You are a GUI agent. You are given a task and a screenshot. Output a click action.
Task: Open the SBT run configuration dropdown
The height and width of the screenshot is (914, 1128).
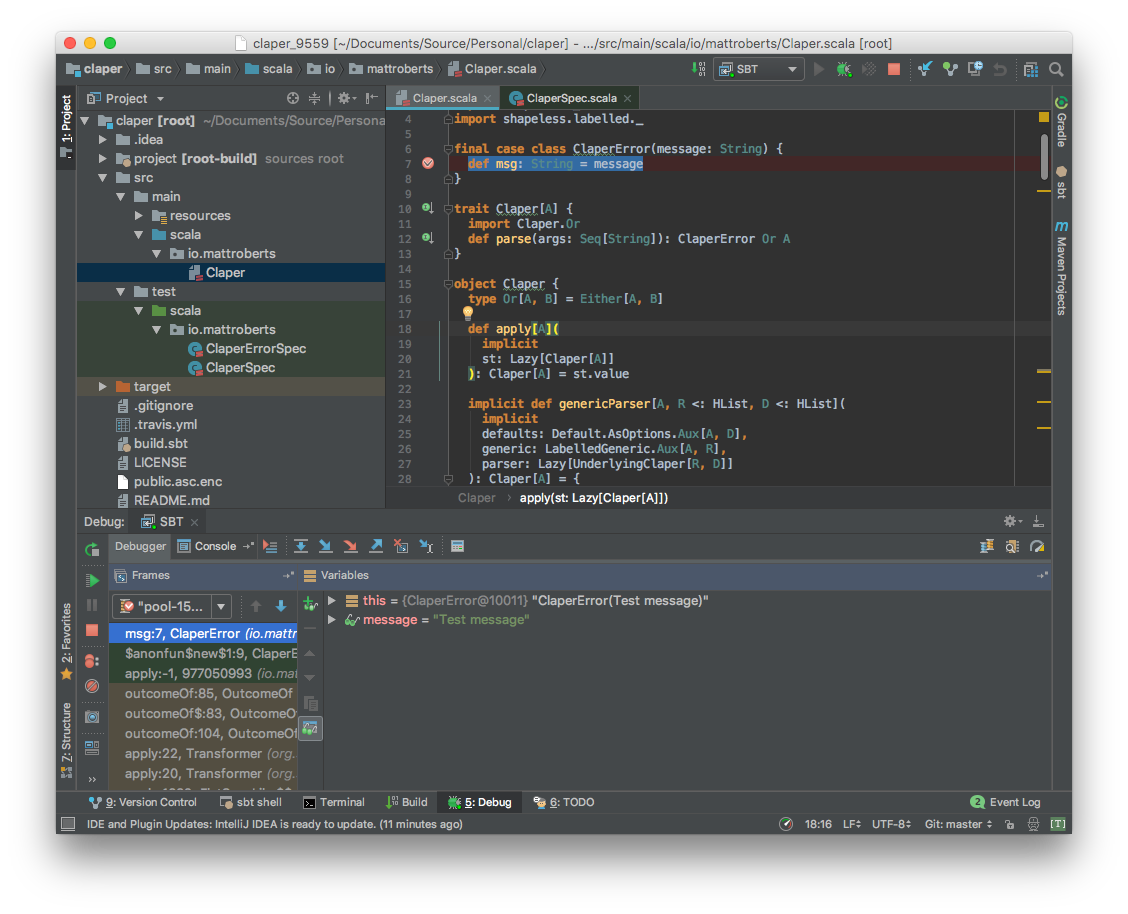pos(759,69)
